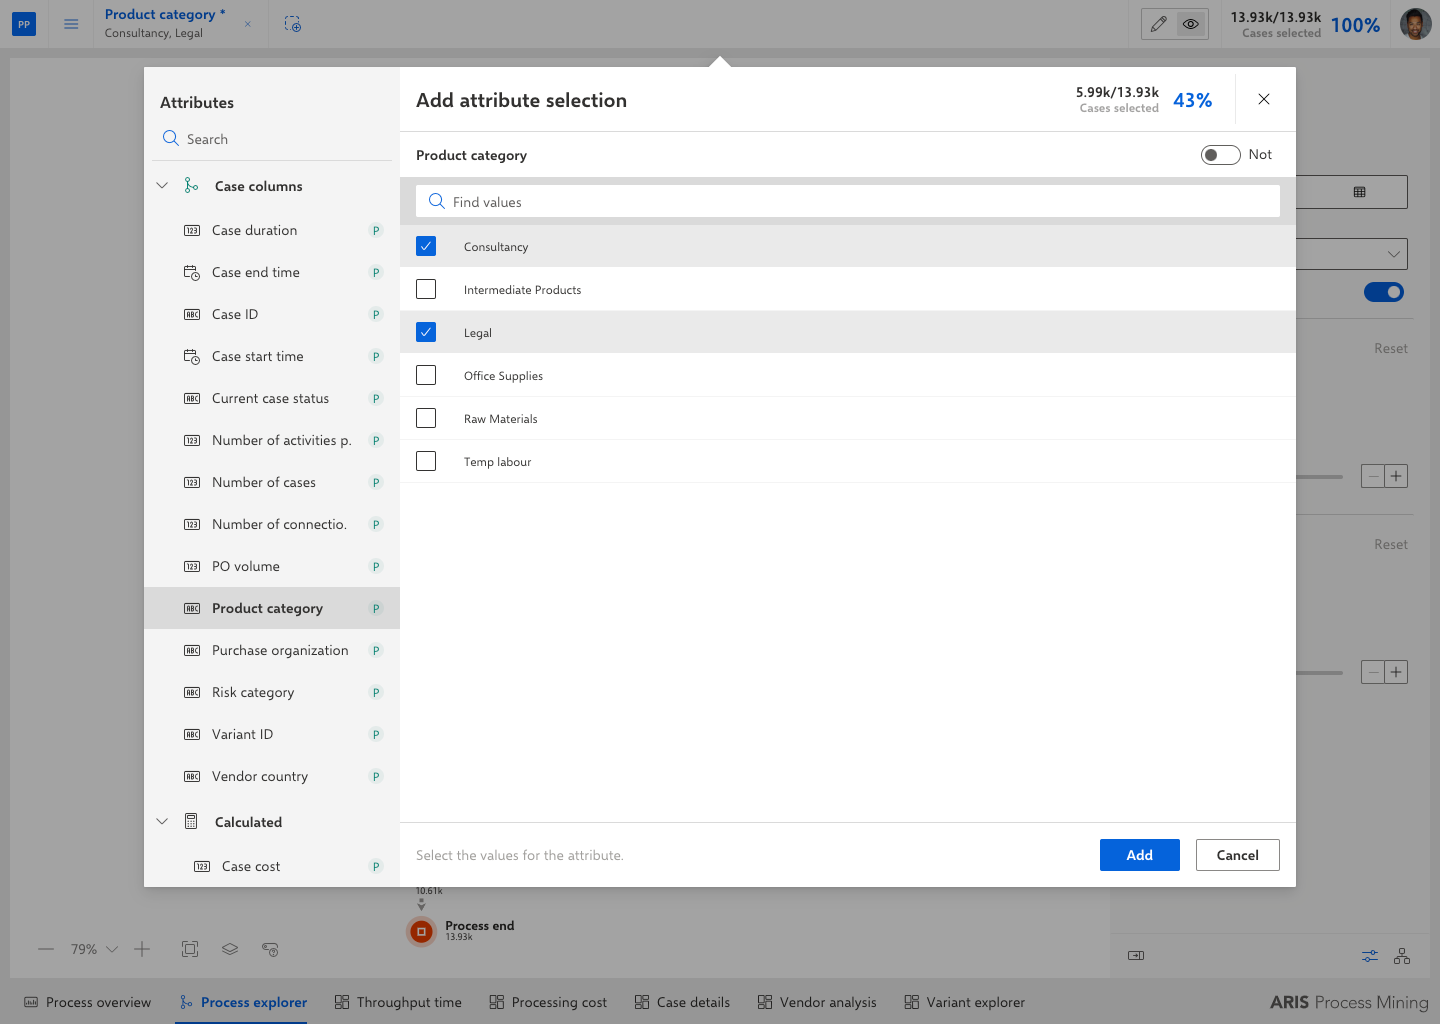Click the fit-to-screen icon near zoom
The height and width of the screenshot is (1024, 1440).
(x=190, y=949)
